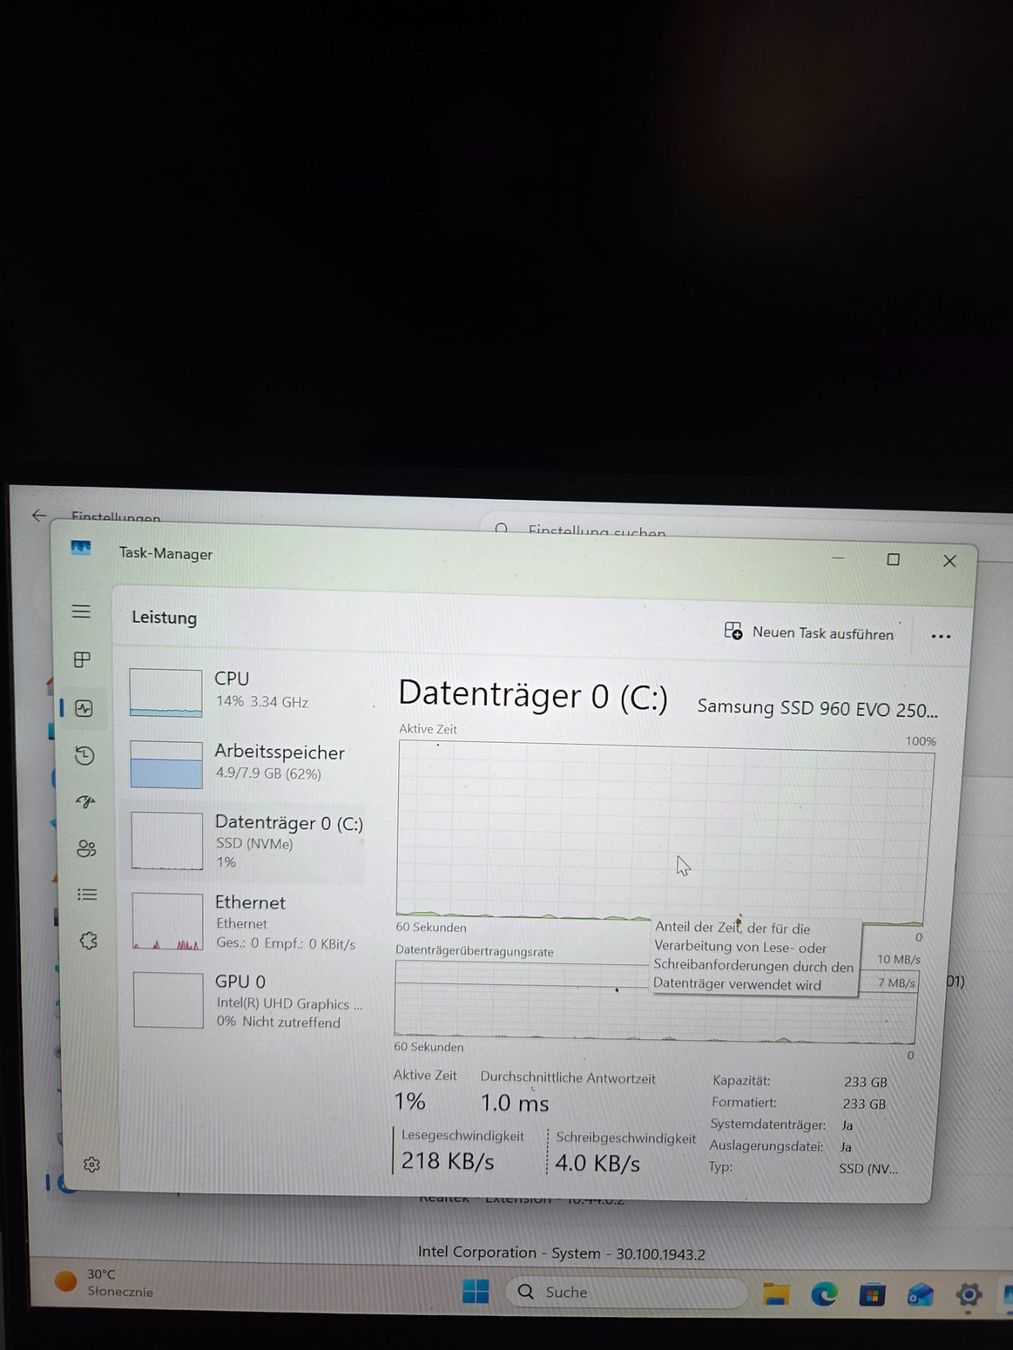Screen dimensions: 1013x1350
Task: Click the CPU usage mini graph thumbnail
Action: pos(166,693)
